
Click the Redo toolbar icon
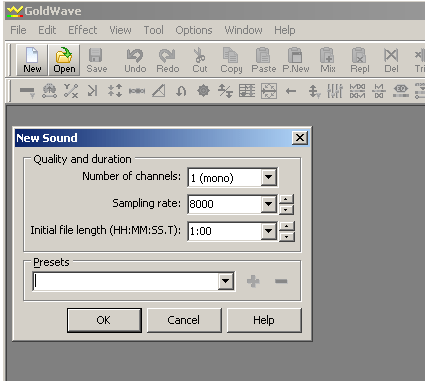[167, 60]
